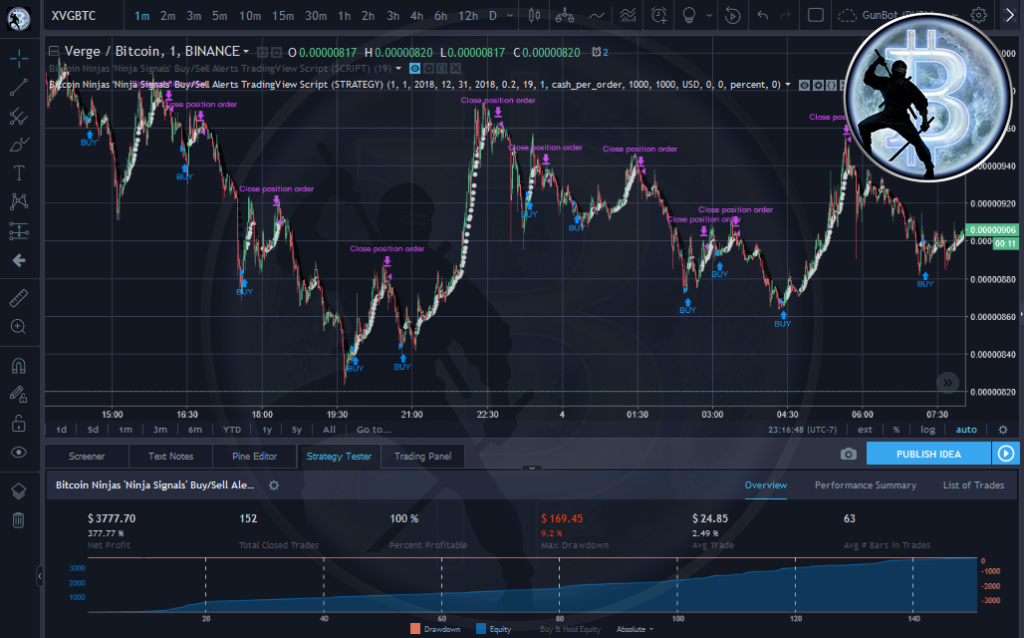Click the alert count icon near close price
The width and height of the screenshot is (1024, 638).
pos(600,52)
